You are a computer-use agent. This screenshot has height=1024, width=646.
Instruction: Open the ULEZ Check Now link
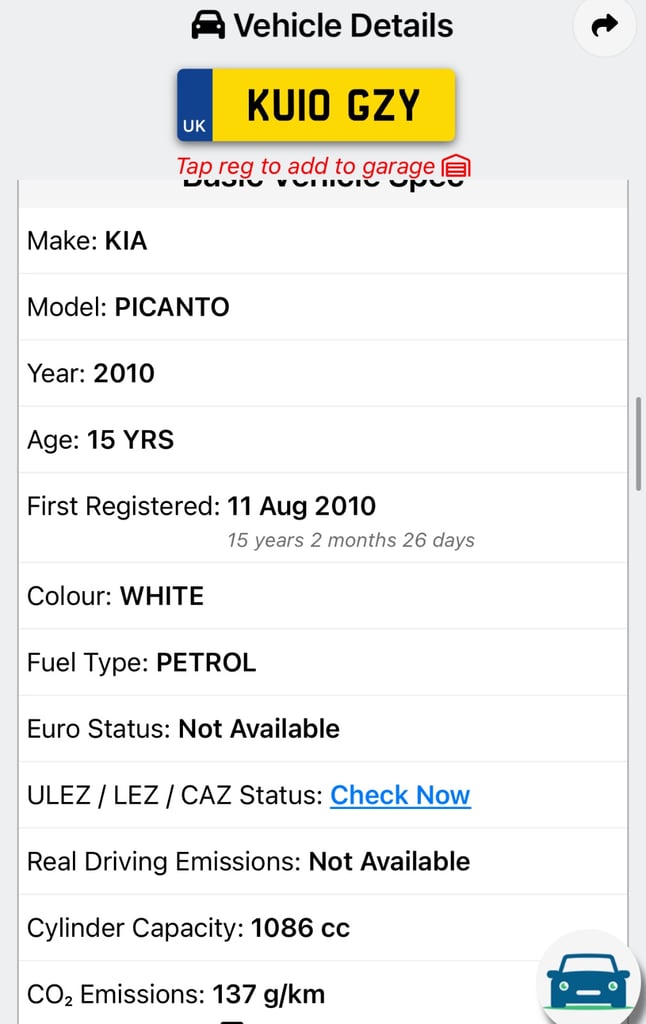point(399,794)
